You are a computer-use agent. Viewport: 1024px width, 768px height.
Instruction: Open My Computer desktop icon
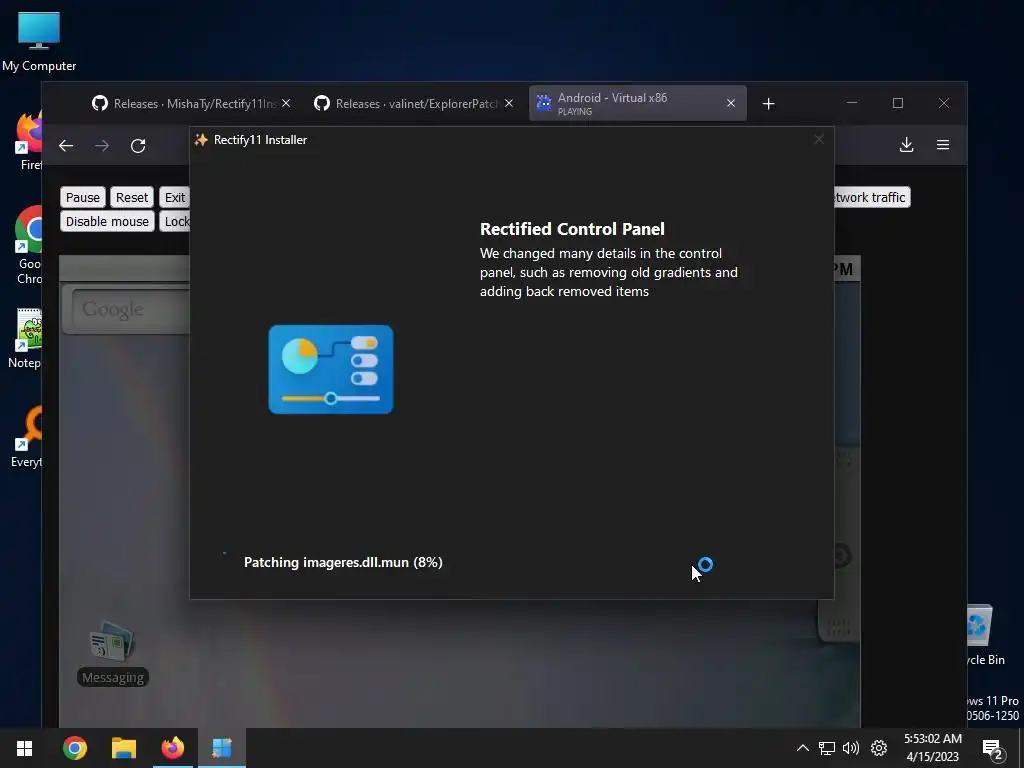[x=39, y=41]
